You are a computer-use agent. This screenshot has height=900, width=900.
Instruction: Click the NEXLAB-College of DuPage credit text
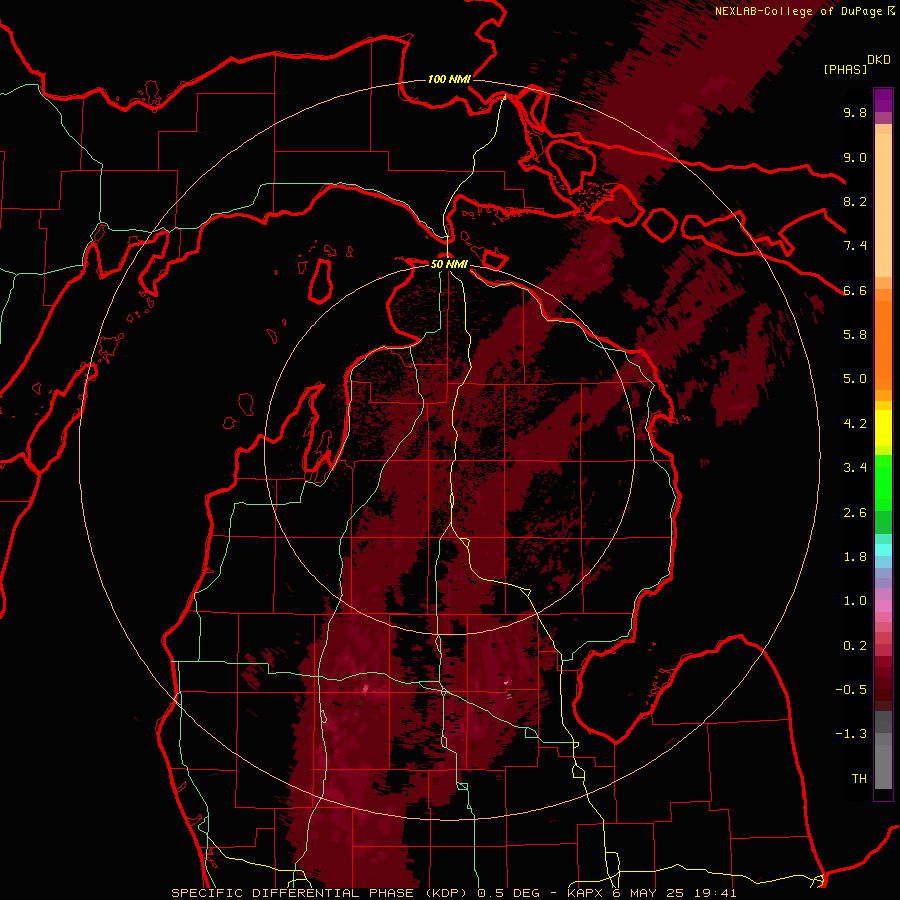[x=798, y=11]
